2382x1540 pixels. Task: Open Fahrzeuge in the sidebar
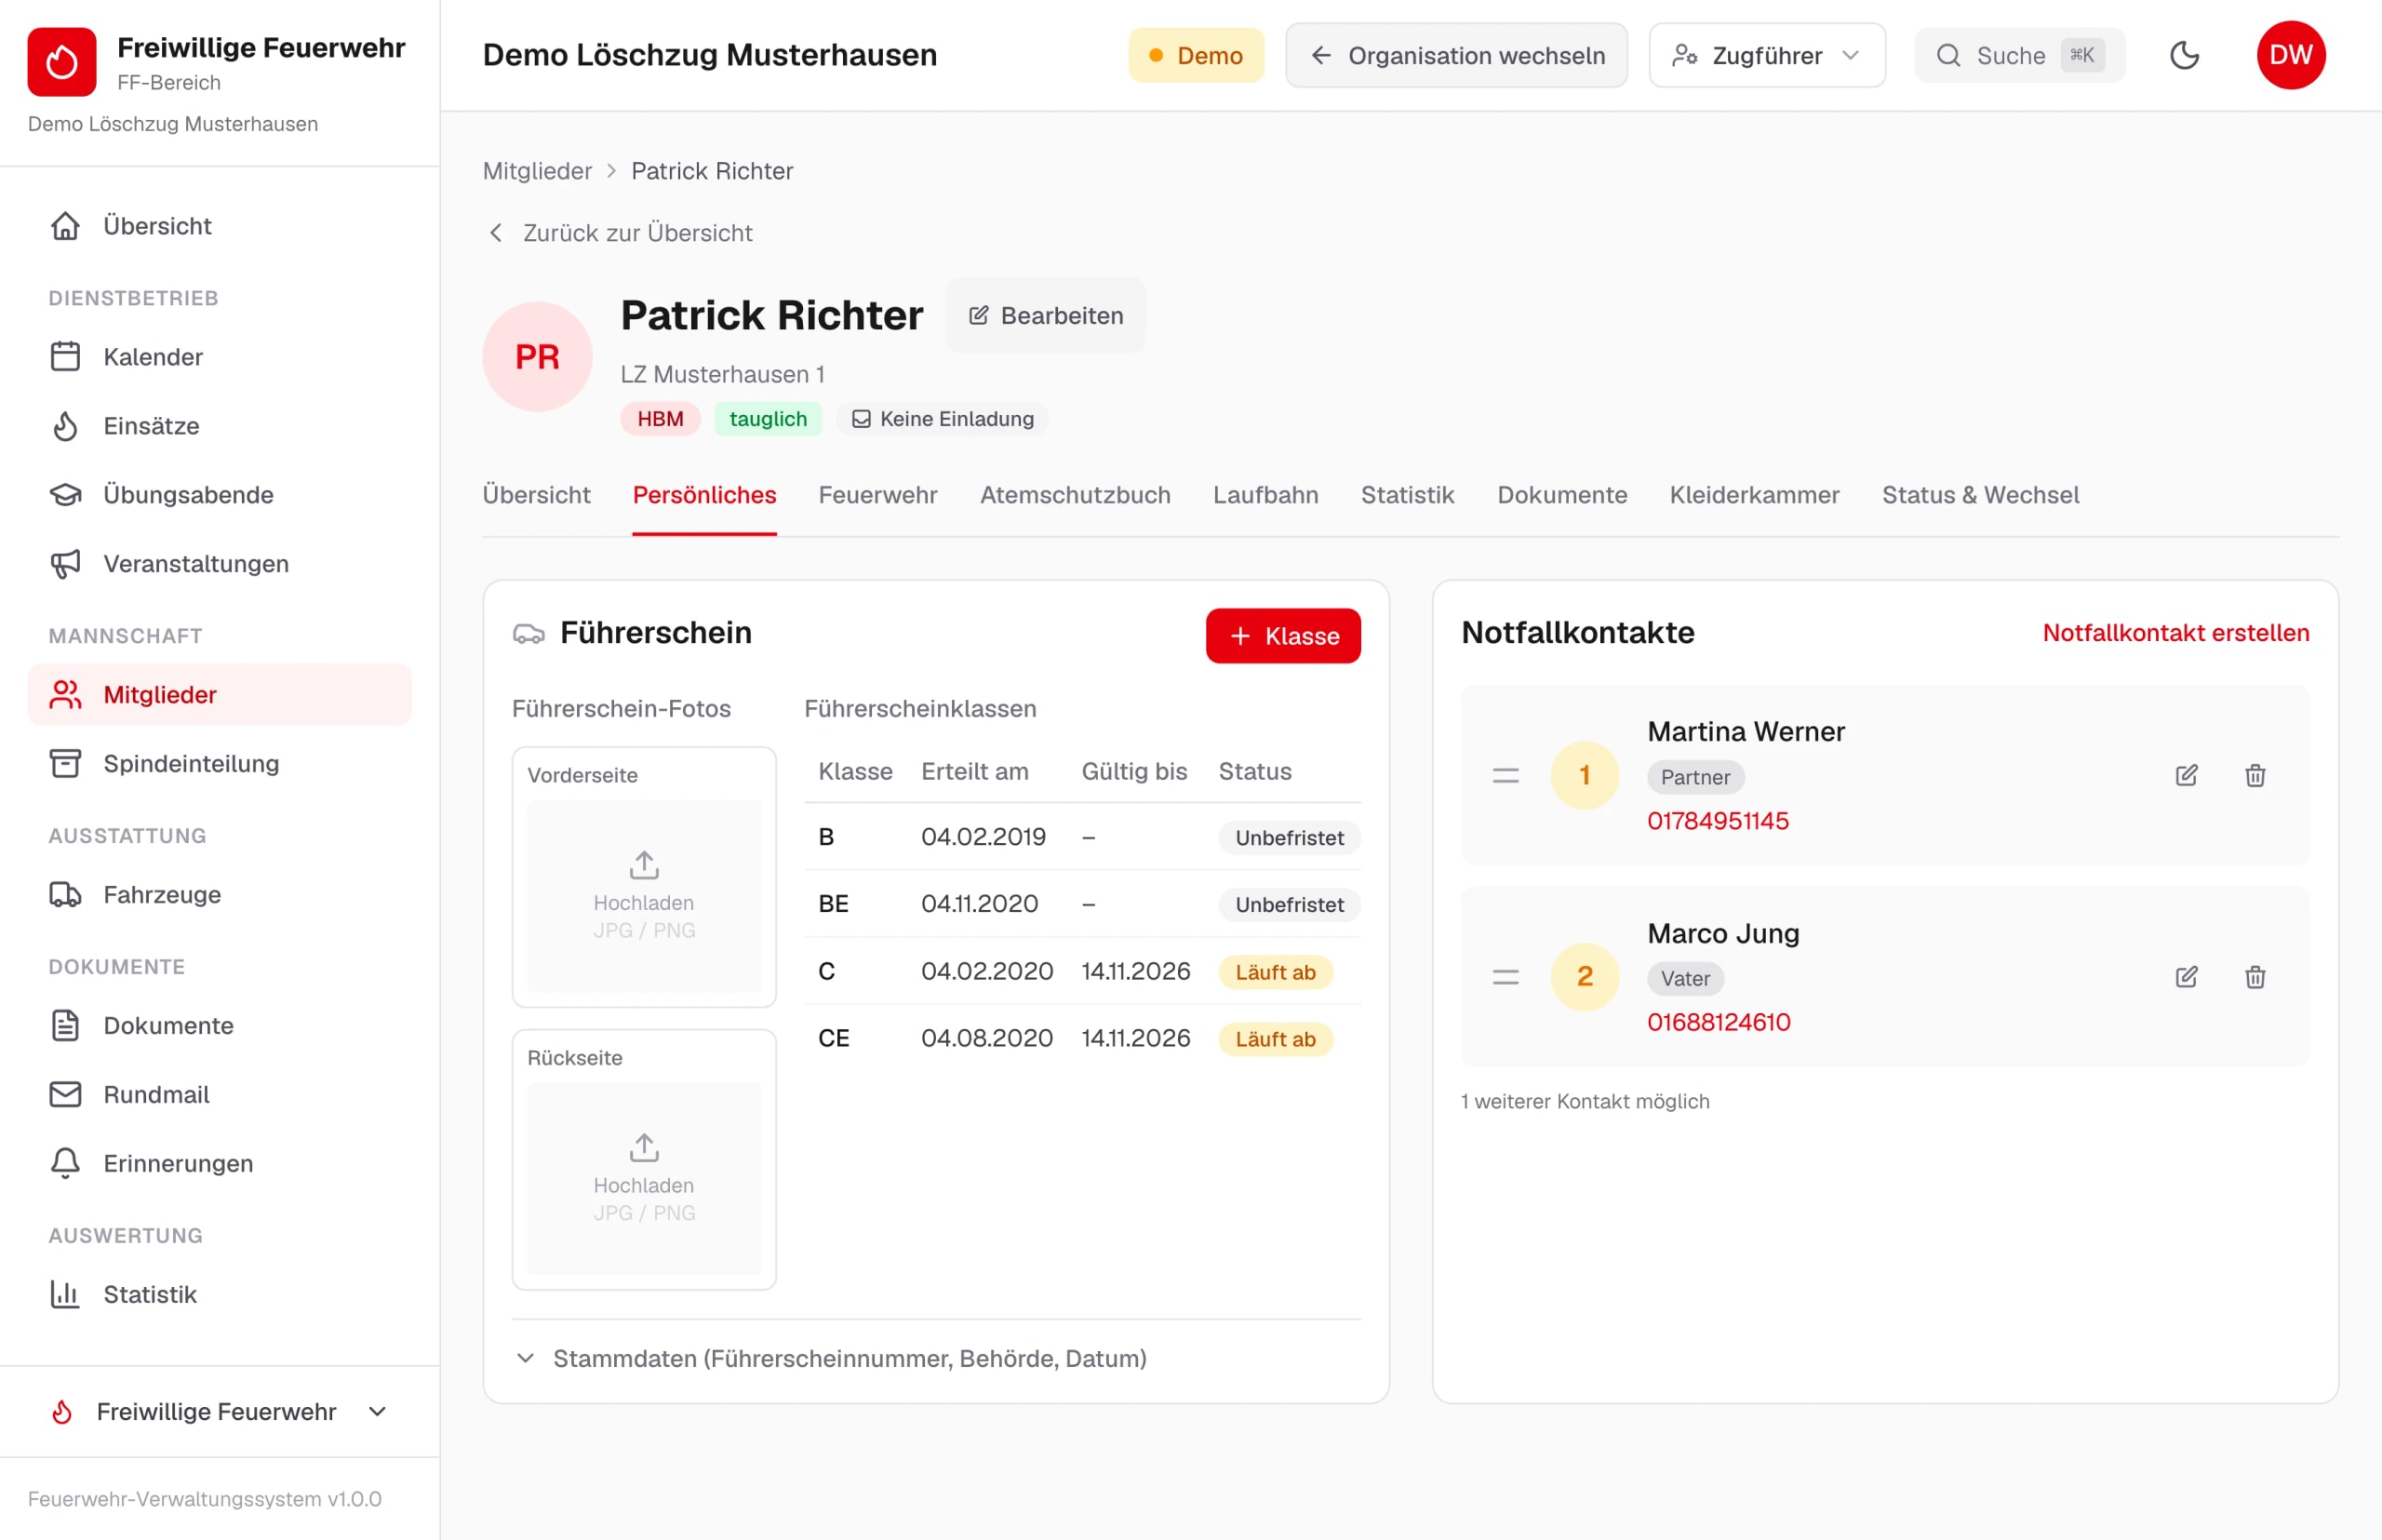pyautogui.click(x=220, y=895)
